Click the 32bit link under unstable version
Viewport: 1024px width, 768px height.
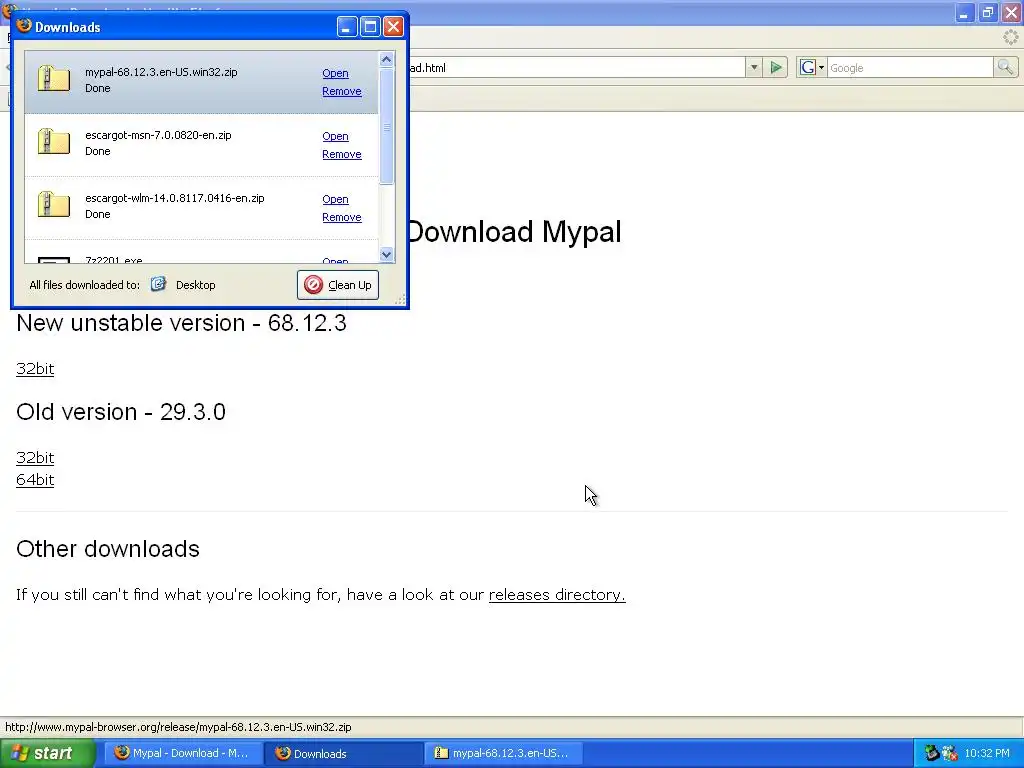pyautogui.click(x=35, y=368)
